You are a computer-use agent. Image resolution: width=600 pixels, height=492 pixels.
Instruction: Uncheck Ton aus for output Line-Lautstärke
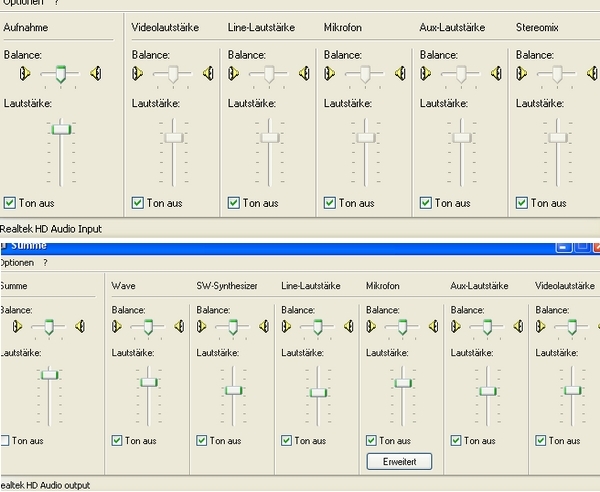286,440
